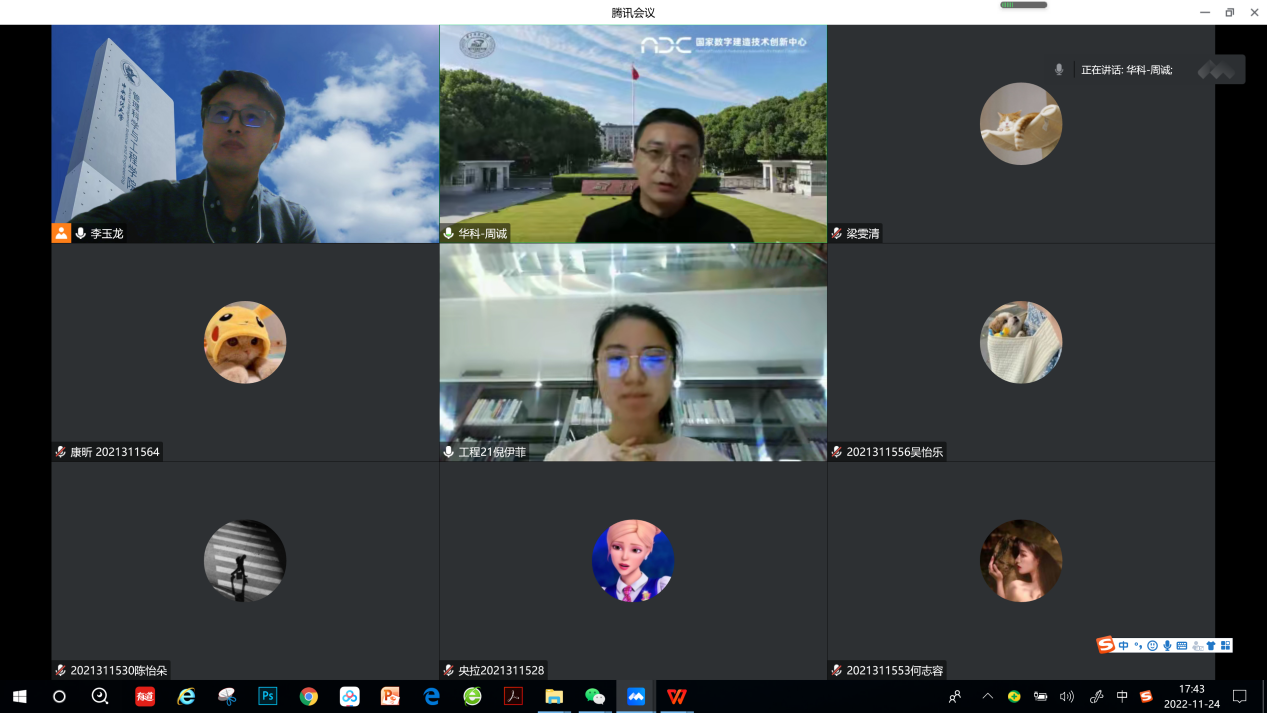Click the 康昕 2021311564 Pikachu cat avatar
This screenshot has width=1267, height=713.
[245, 342]
